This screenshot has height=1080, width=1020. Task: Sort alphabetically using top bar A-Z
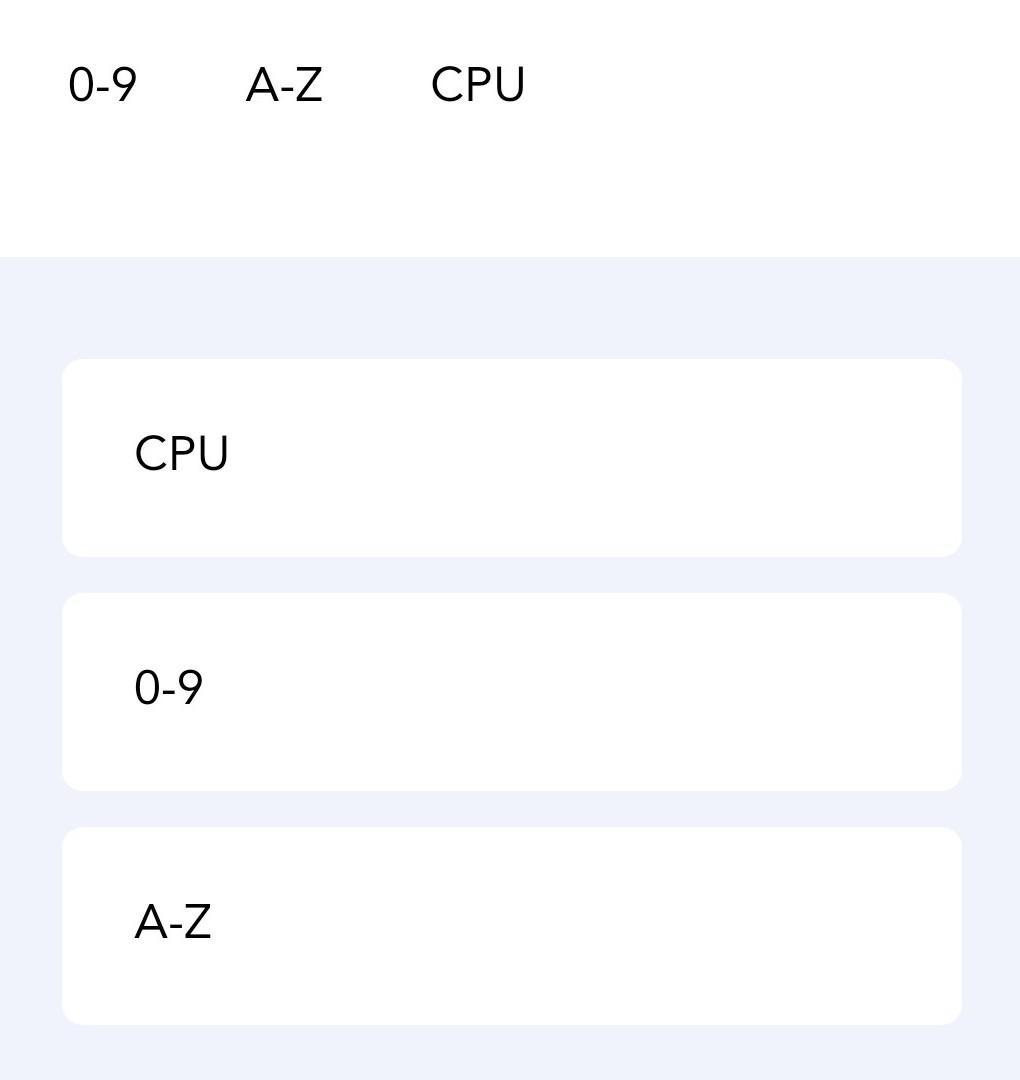click(x=284, y=85)
